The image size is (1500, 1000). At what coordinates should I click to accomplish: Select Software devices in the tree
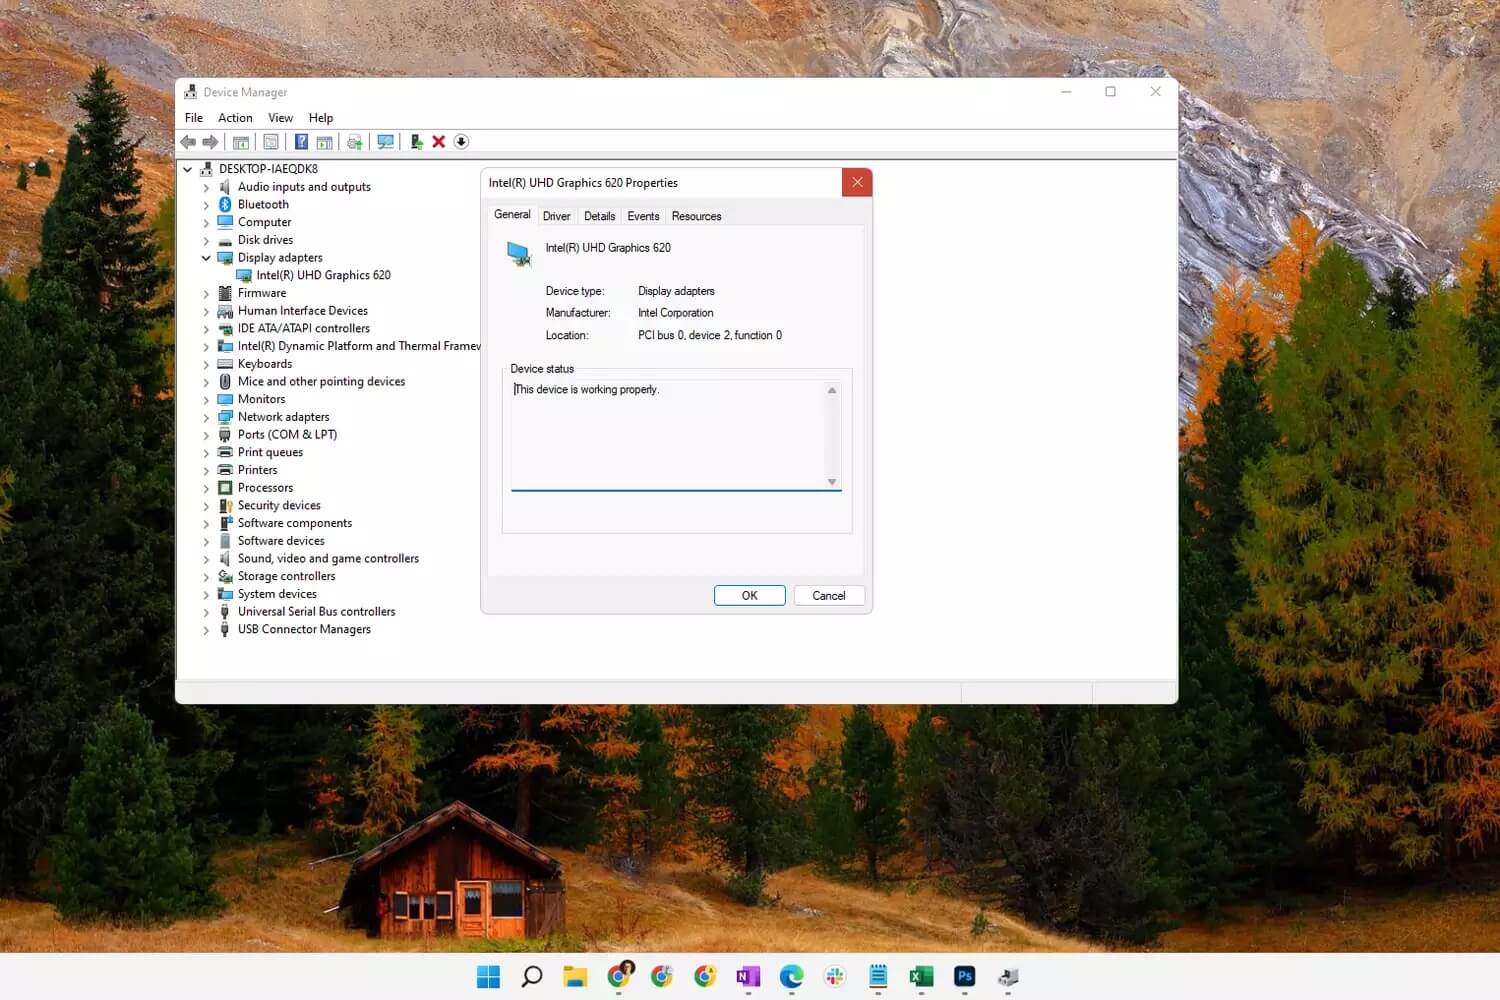(281, 541)
